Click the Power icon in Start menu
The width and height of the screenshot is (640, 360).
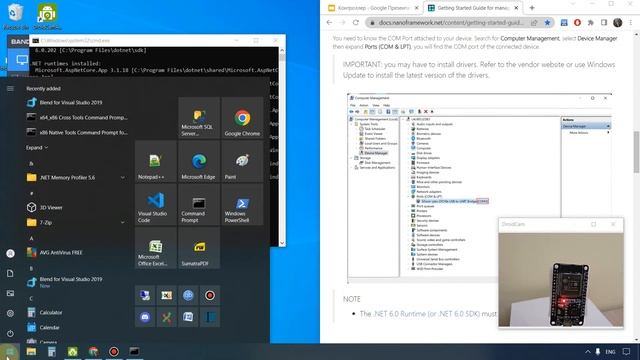(x=10, y=333)
